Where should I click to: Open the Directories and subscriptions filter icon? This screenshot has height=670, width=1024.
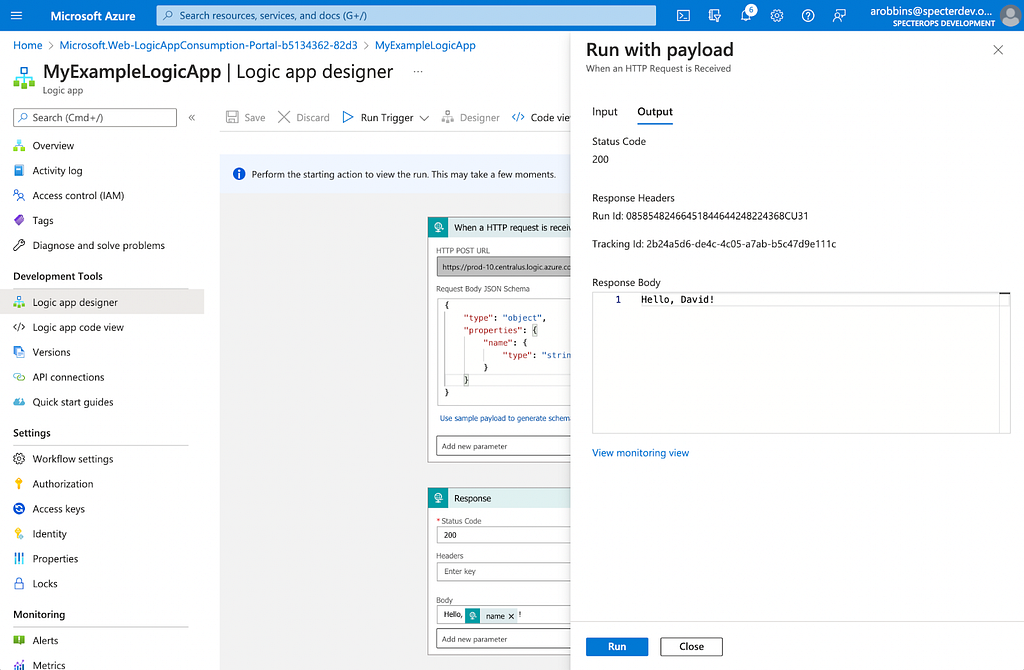click(714, 16)
